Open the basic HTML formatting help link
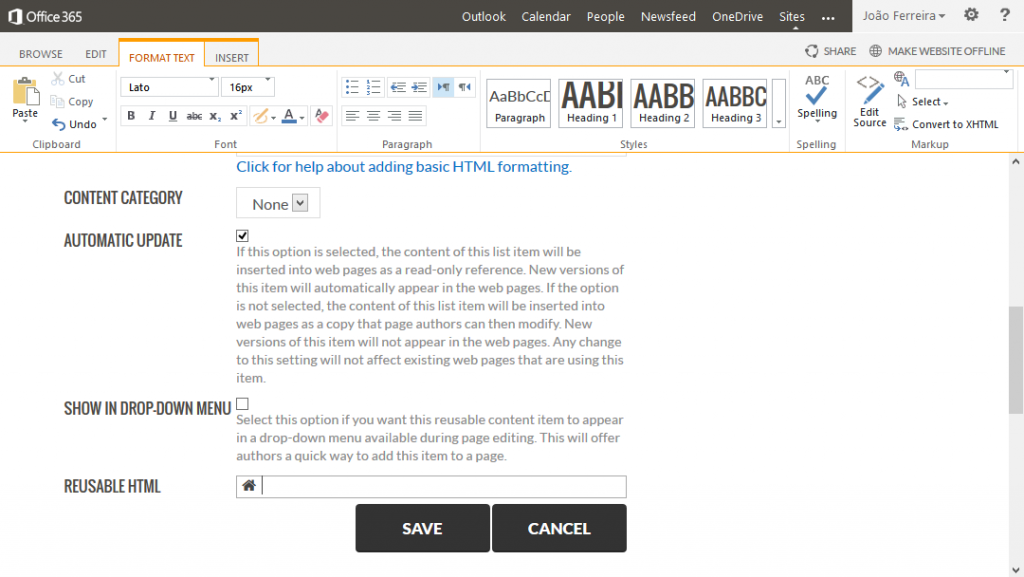Image resolution: width=1024 pixels, height=577 pixels. point(403,167)
